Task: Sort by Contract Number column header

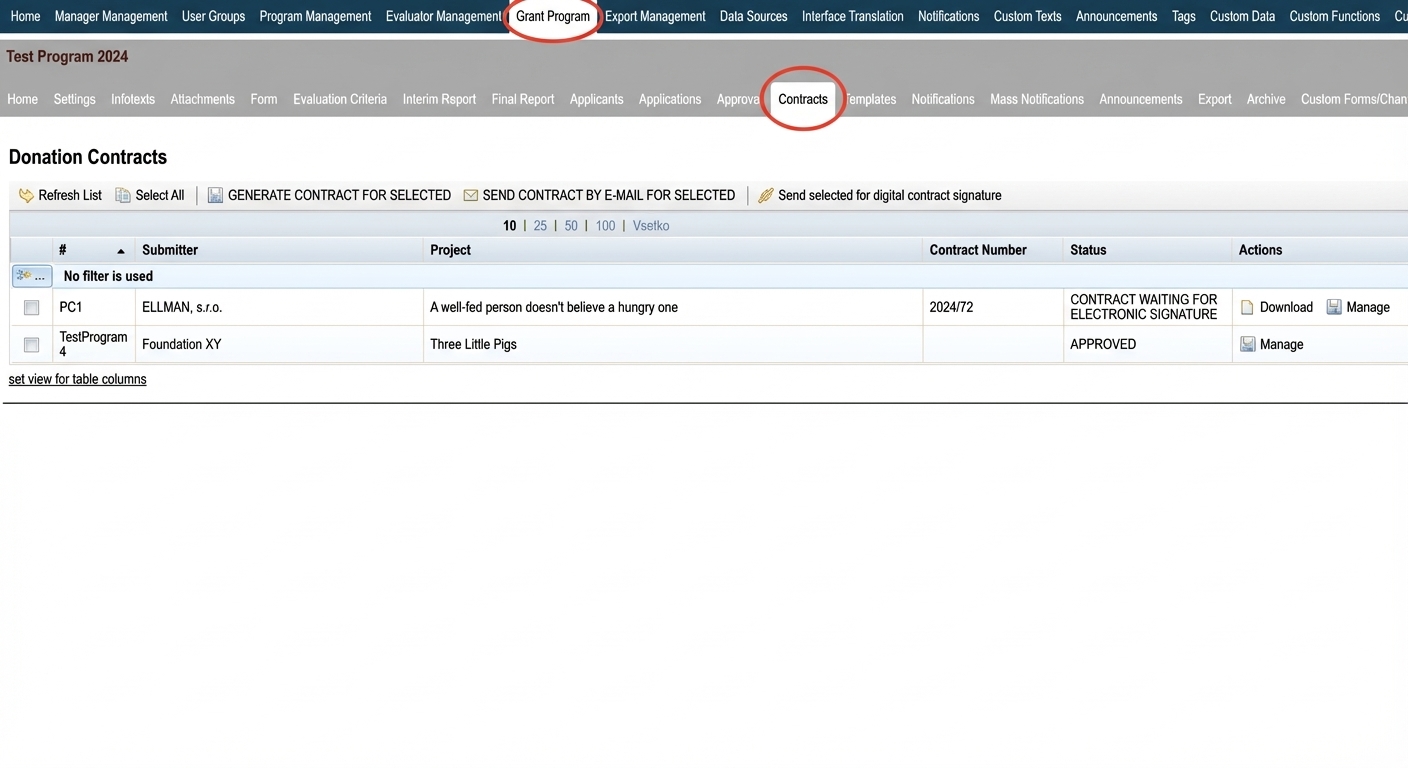Action: pos(978,250)
